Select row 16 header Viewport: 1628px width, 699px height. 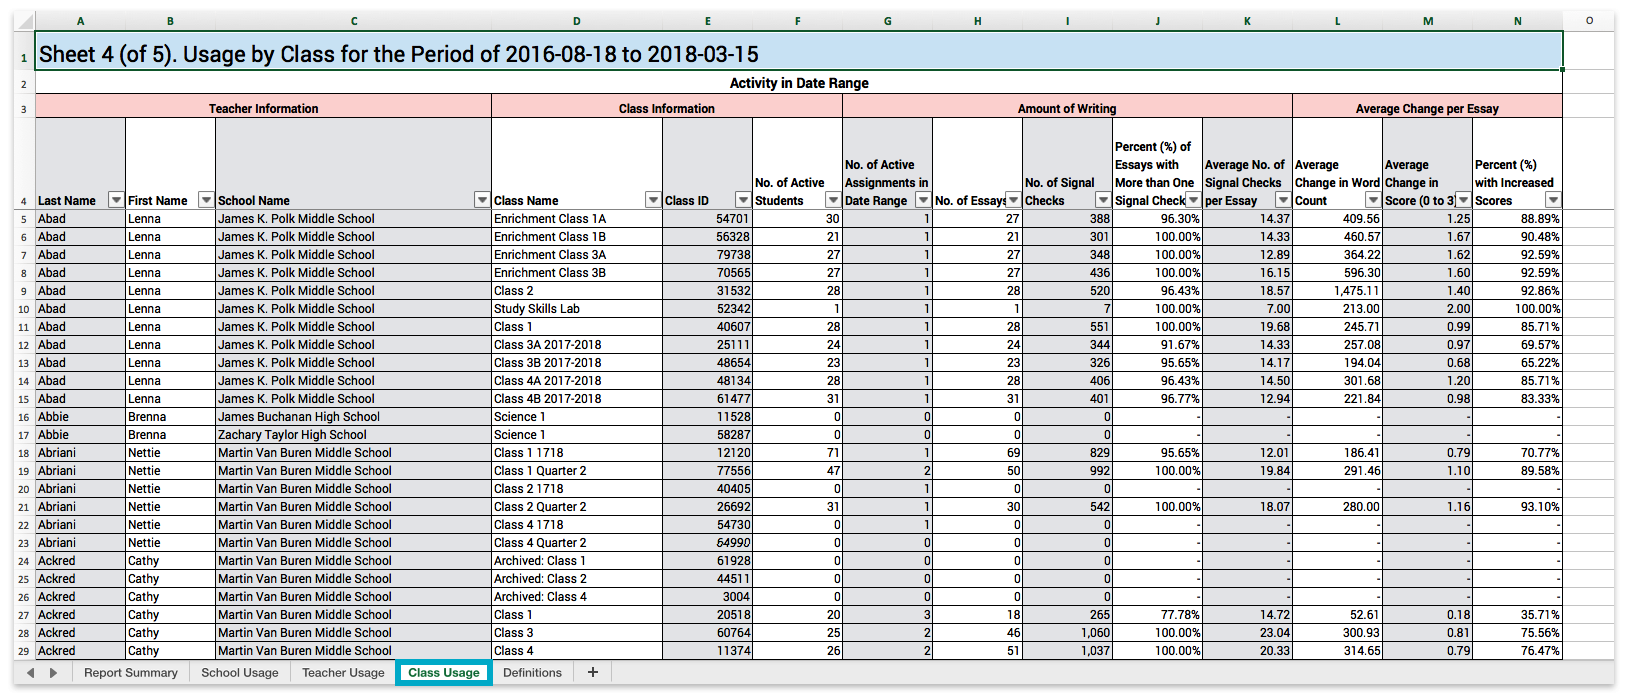click(24, 417)
